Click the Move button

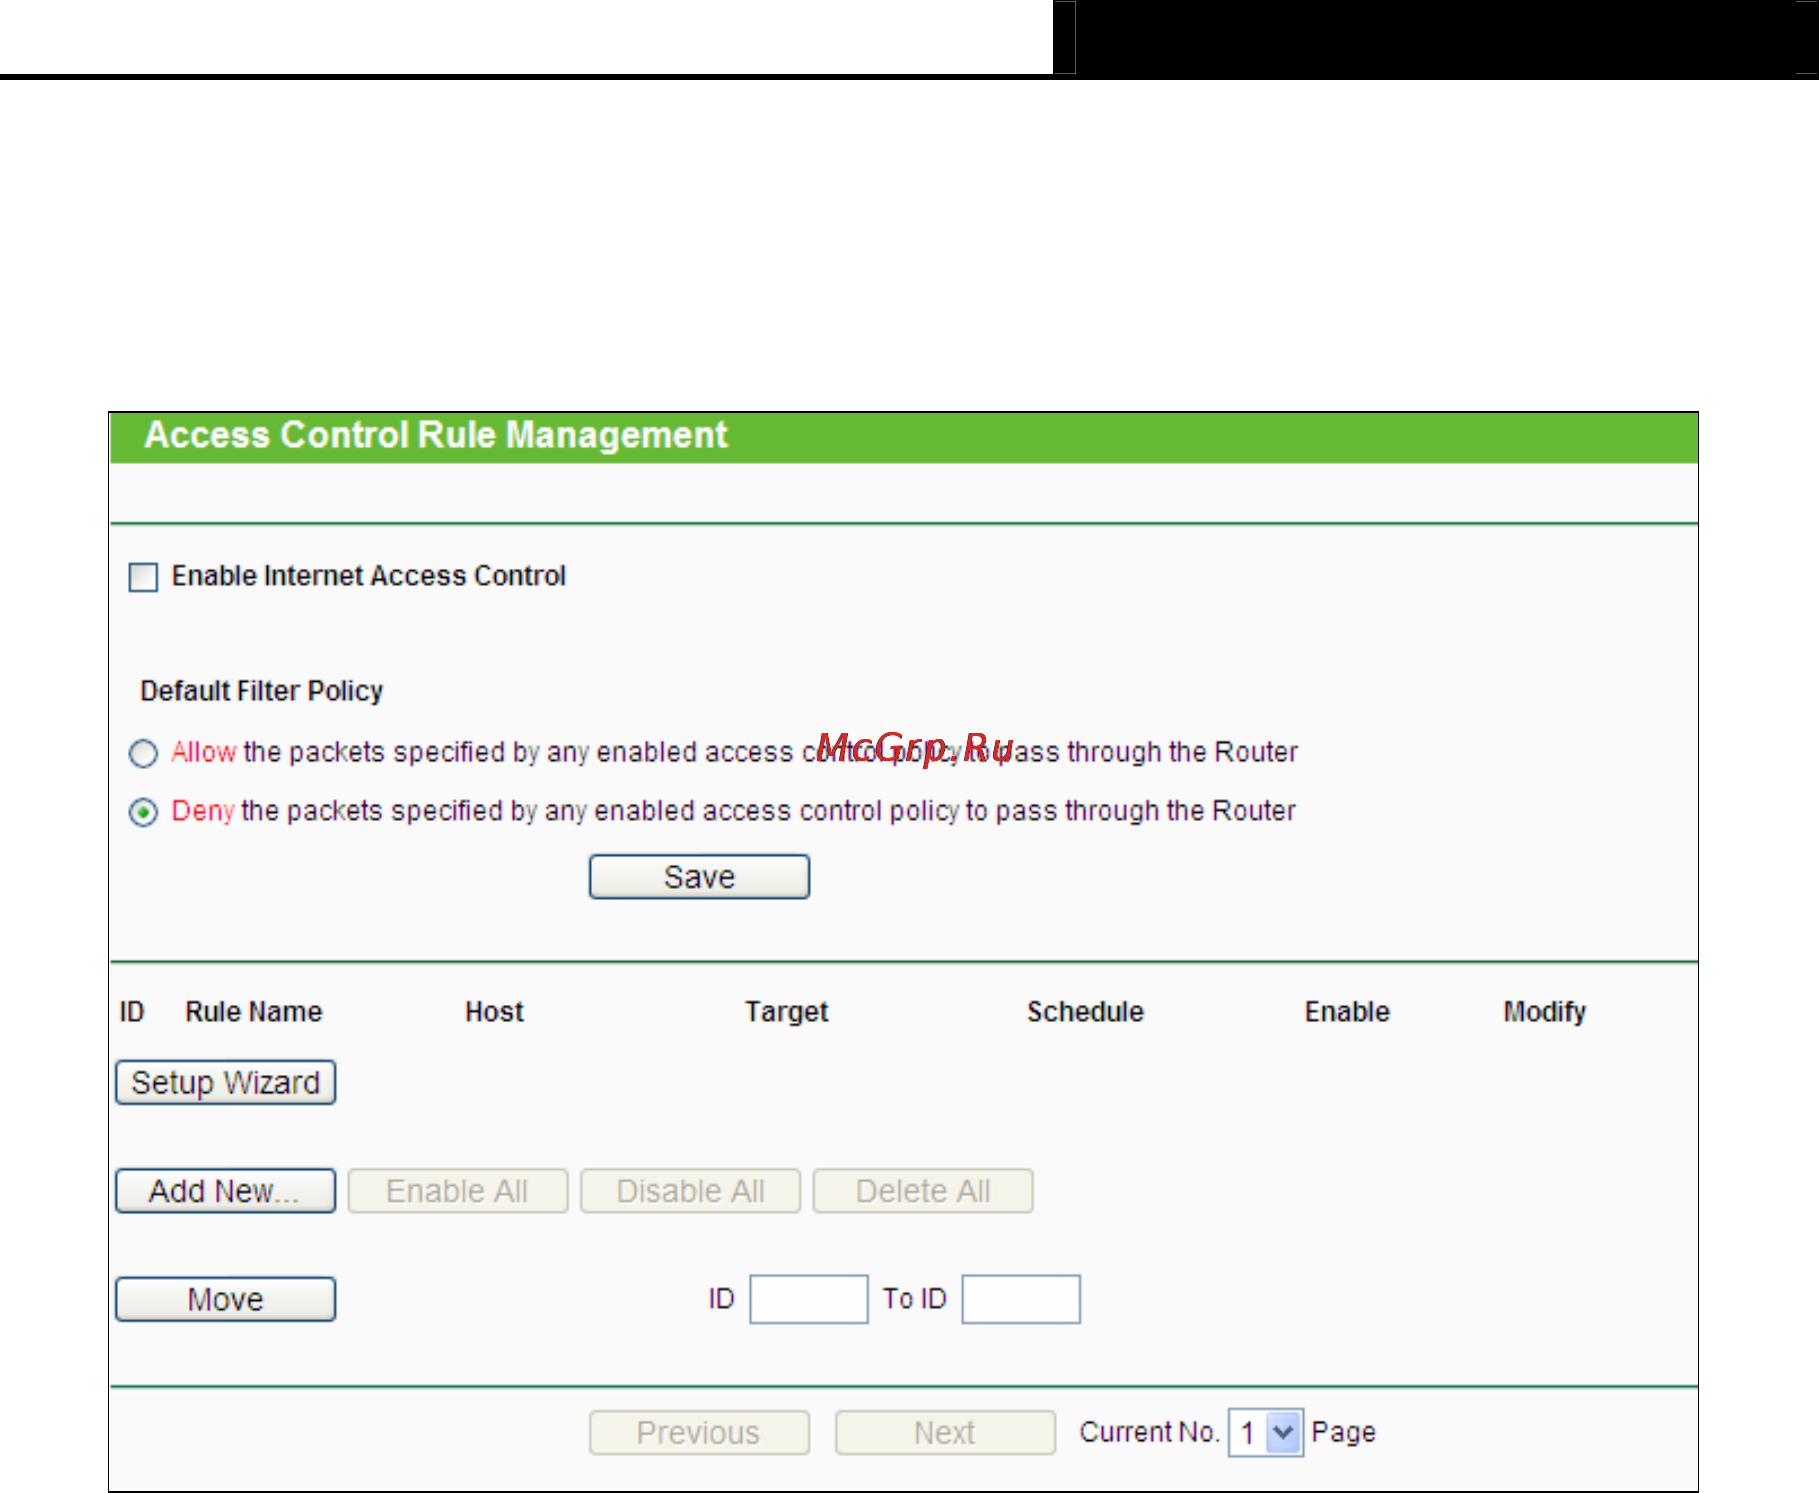[x=225, y=1299]
